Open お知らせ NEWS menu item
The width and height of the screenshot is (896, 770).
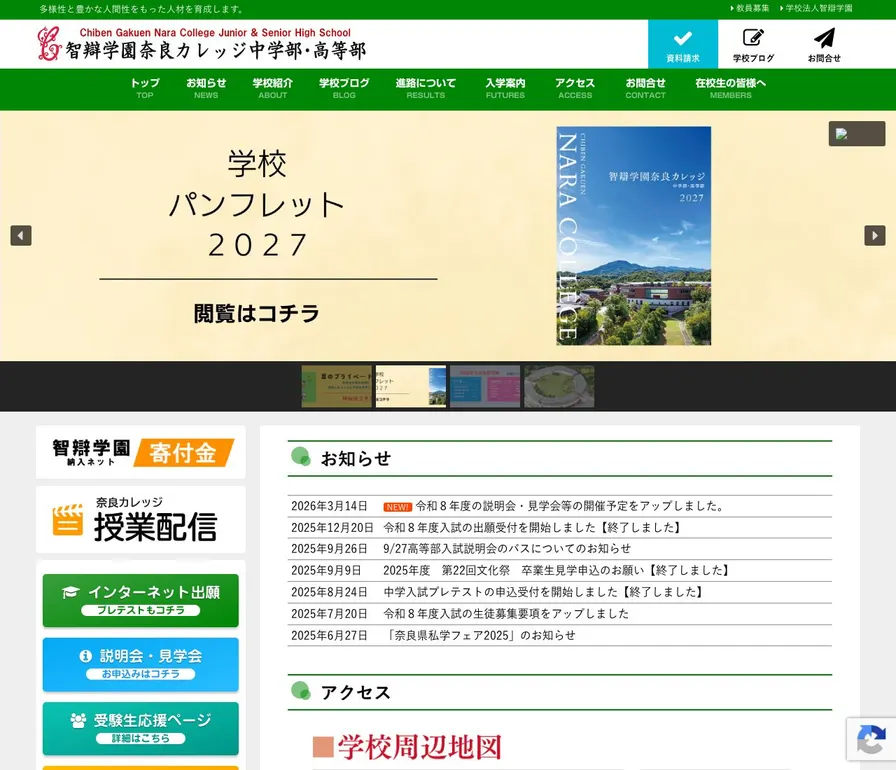coord(206,89)
